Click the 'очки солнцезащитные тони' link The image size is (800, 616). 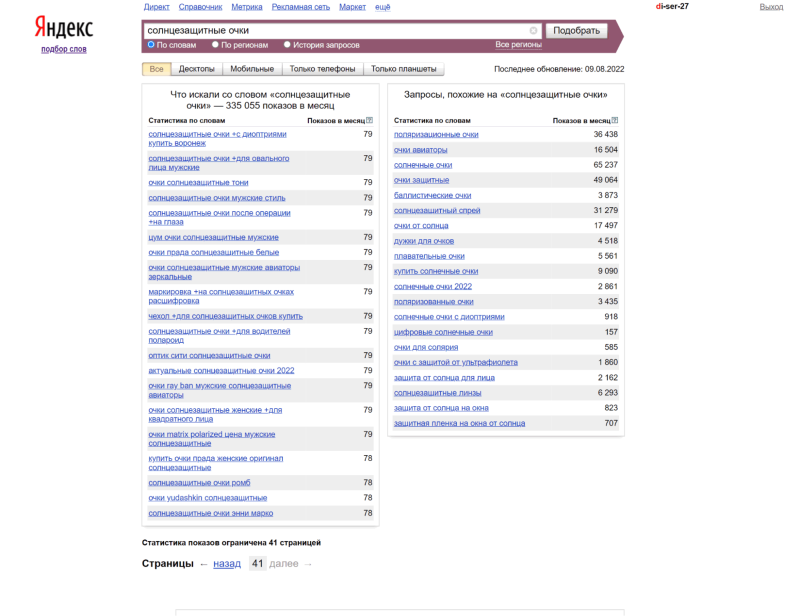click(198, 183)
